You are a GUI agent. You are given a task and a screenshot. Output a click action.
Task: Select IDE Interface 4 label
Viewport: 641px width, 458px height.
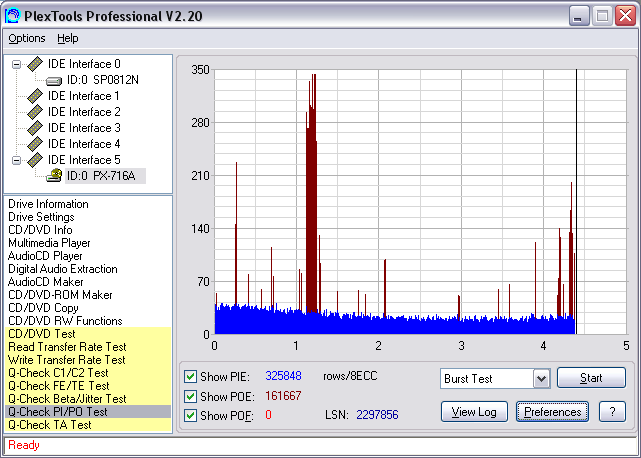pyautogui.click(x=84, y=144)
